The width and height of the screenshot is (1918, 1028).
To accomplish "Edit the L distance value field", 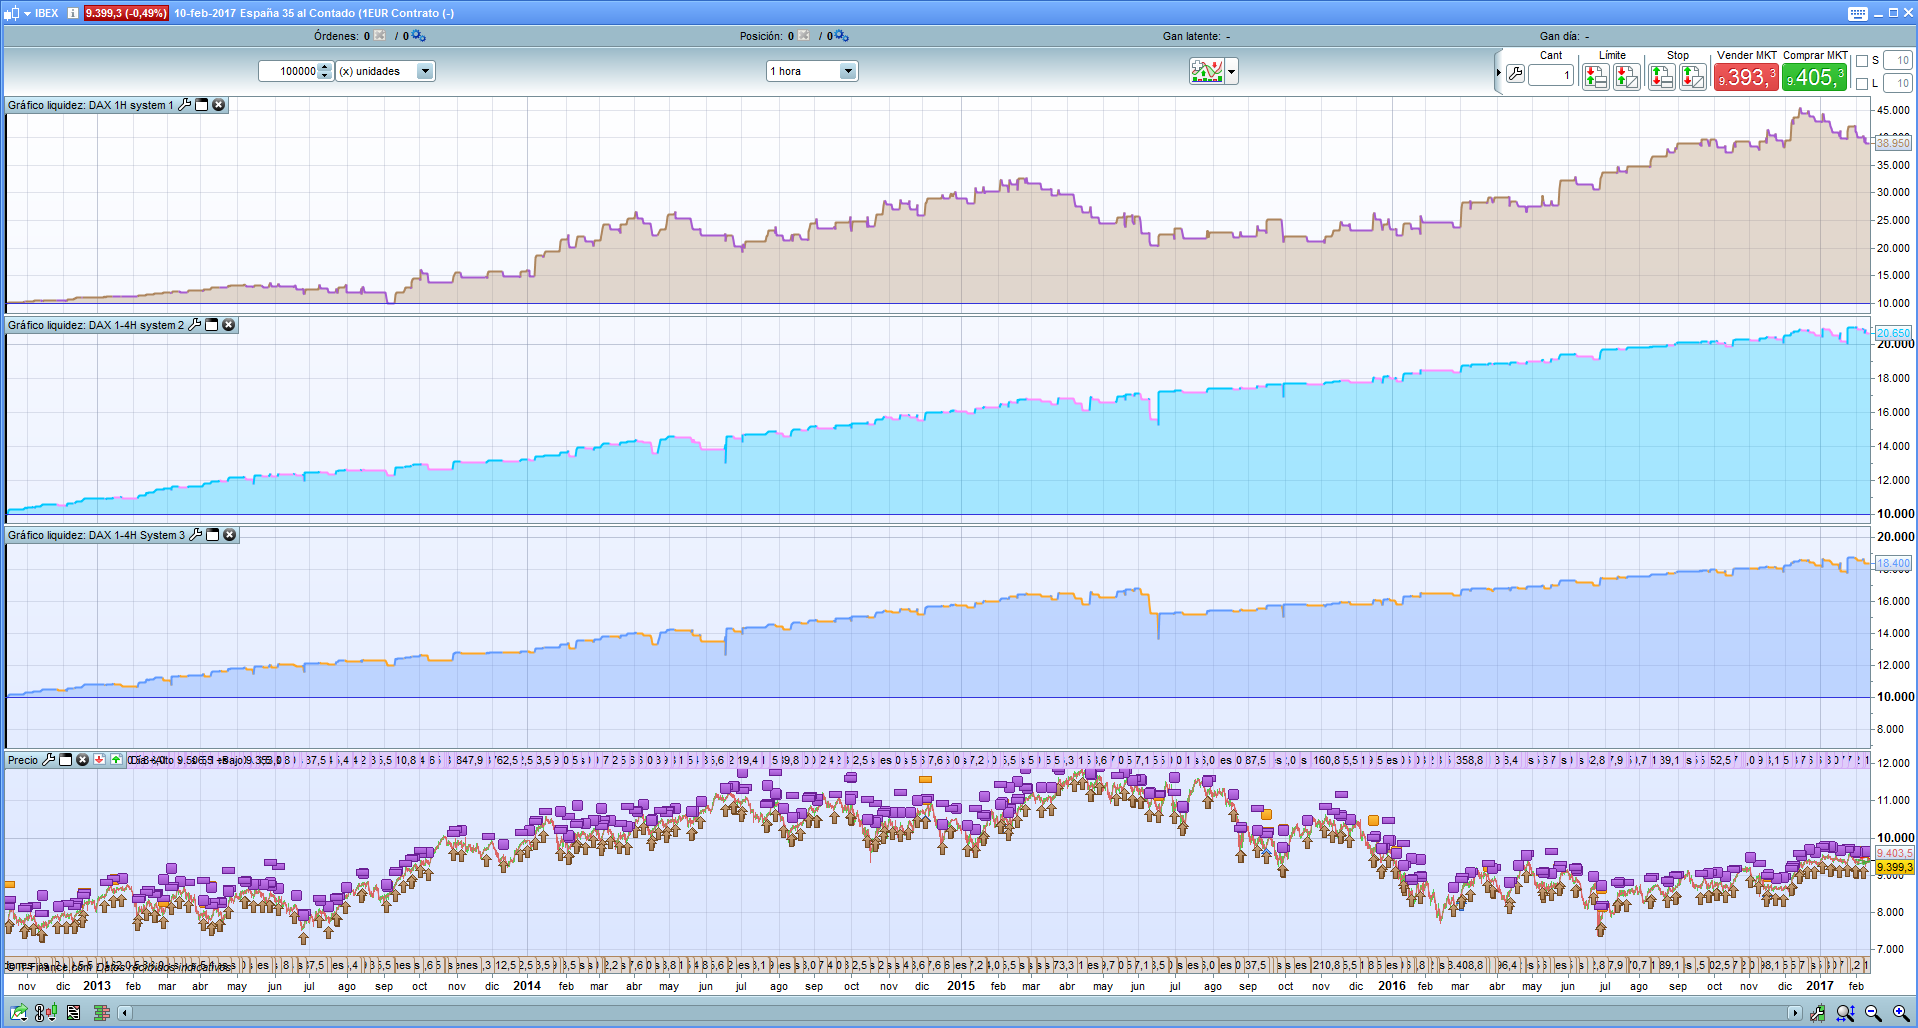I will (x=1898, y=84).
